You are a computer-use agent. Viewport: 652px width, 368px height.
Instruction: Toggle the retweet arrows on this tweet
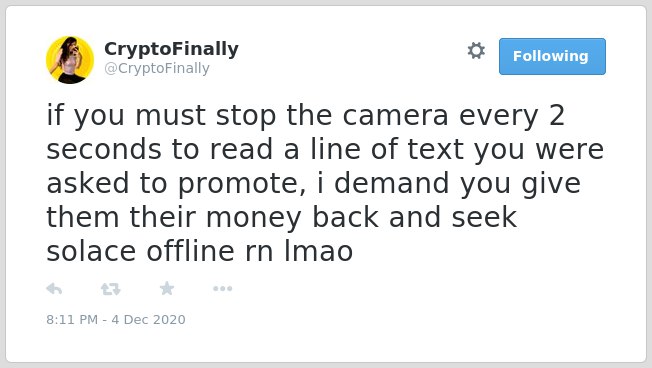pos(111,289)
